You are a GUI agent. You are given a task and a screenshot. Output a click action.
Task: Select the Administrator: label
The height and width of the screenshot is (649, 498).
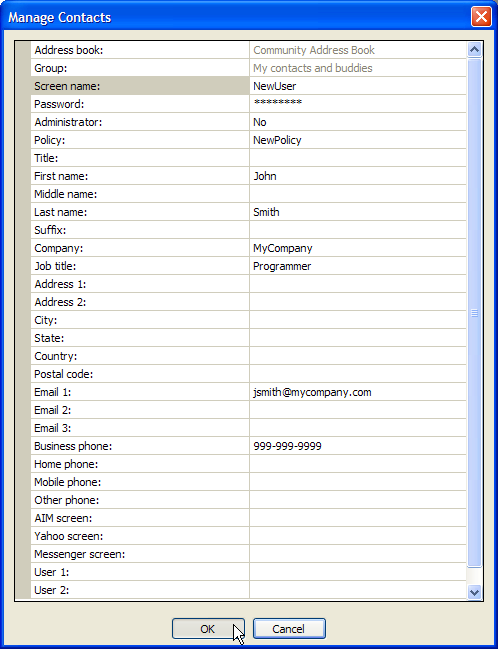[140, 122]
